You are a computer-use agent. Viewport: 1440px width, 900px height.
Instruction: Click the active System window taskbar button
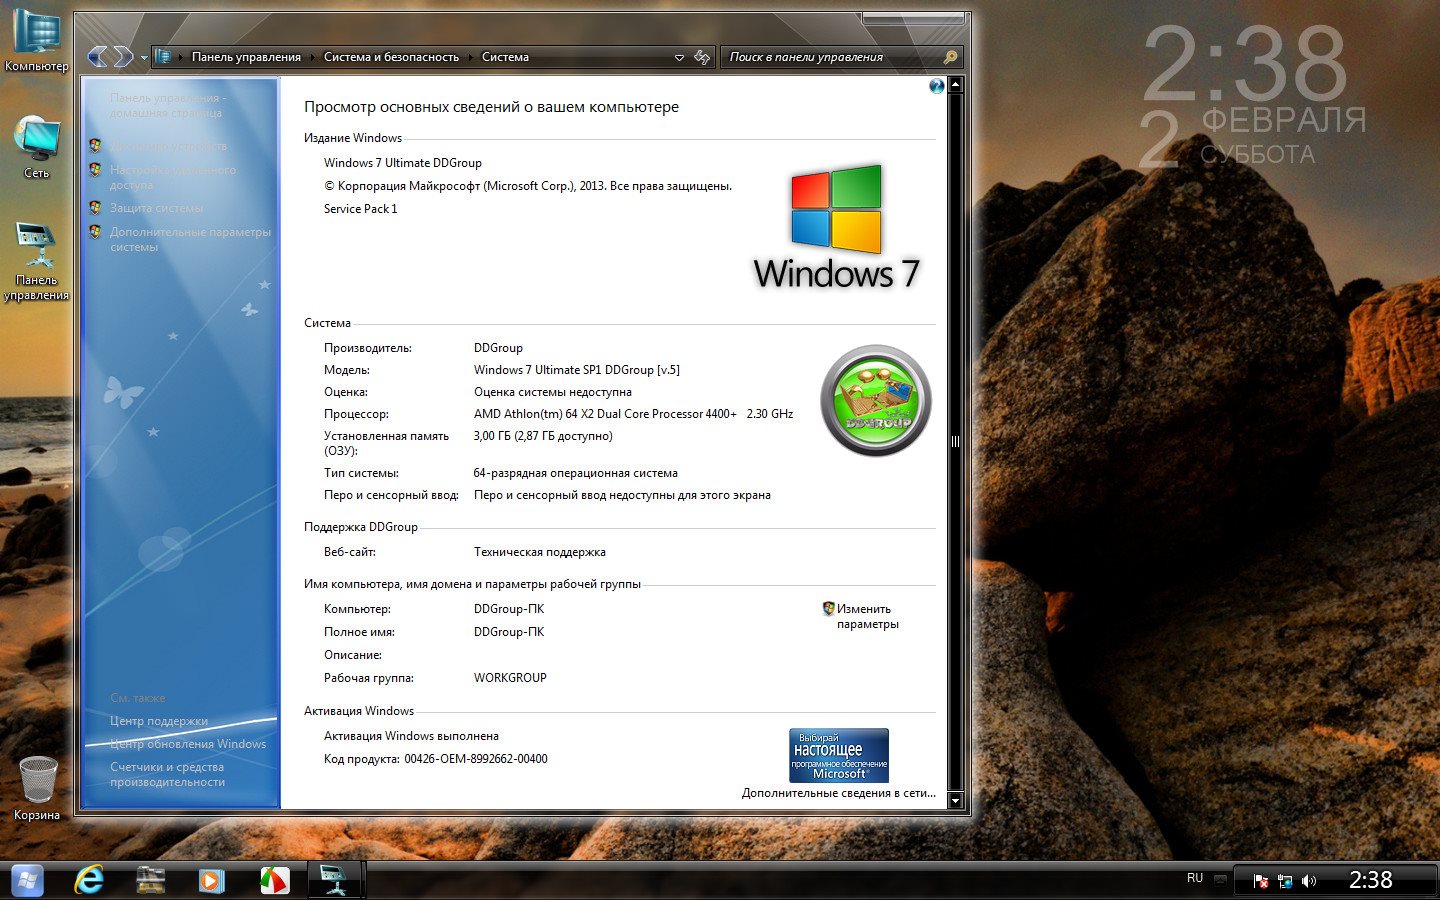click(335, 880)
